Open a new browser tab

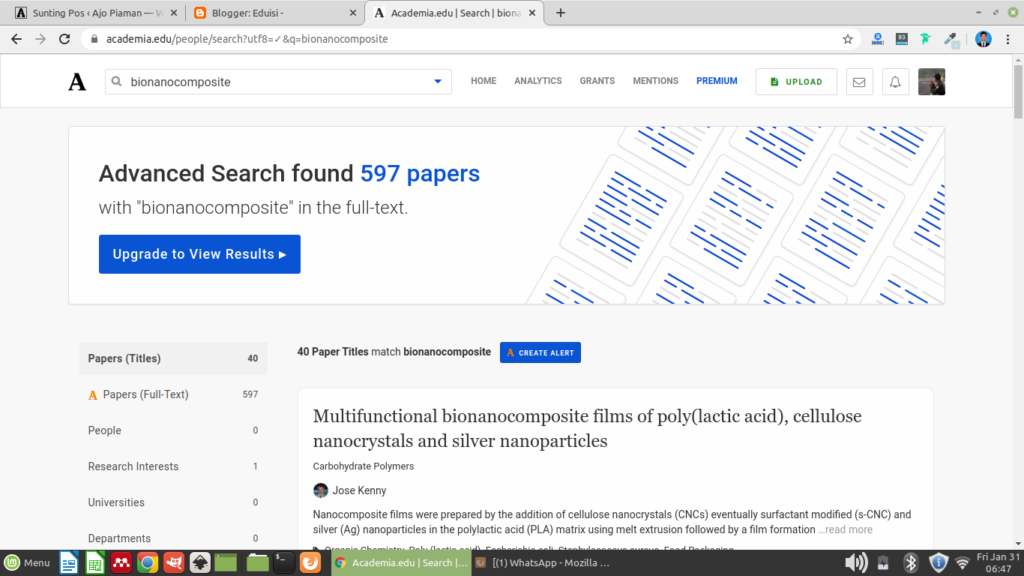[560, 13]
